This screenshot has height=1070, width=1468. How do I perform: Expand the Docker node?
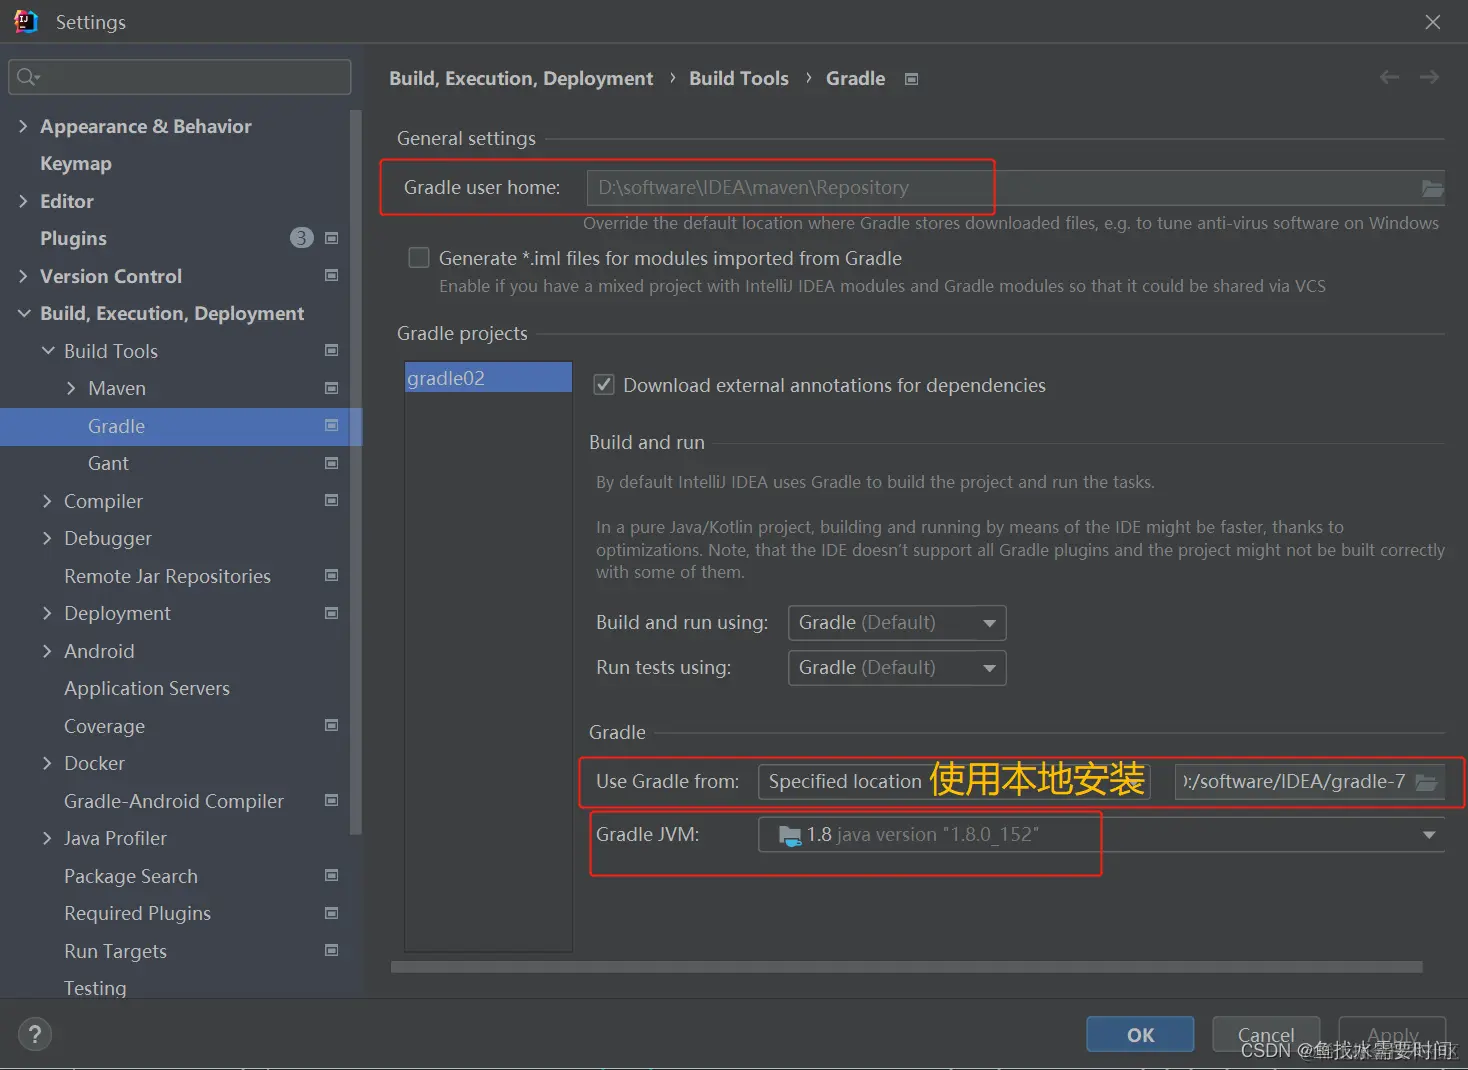pos(47,763)
